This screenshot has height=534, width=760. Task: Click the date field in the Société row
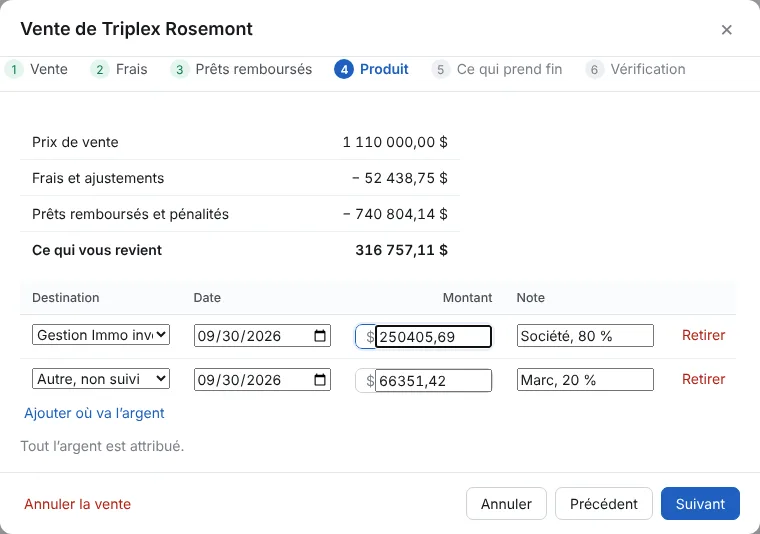[x=262, y=336]
